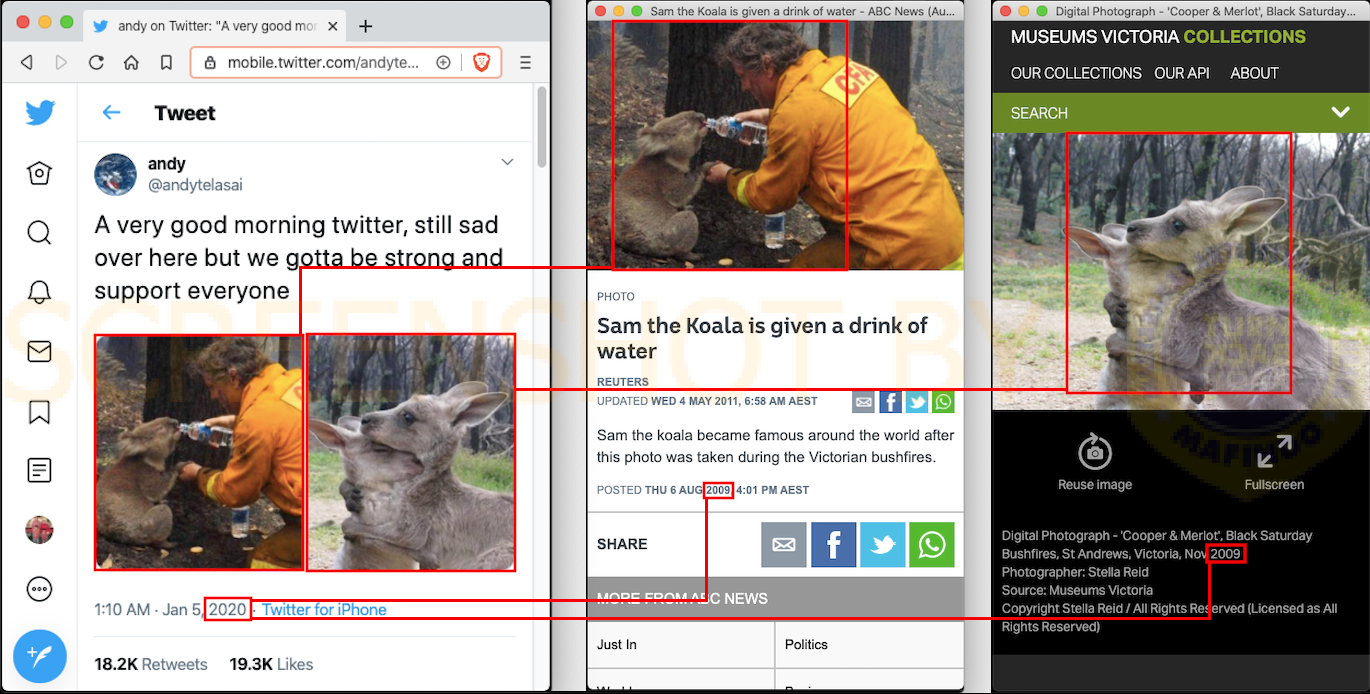Open OUR COLLECTIONS menu item

click(x=1076, y=73)
